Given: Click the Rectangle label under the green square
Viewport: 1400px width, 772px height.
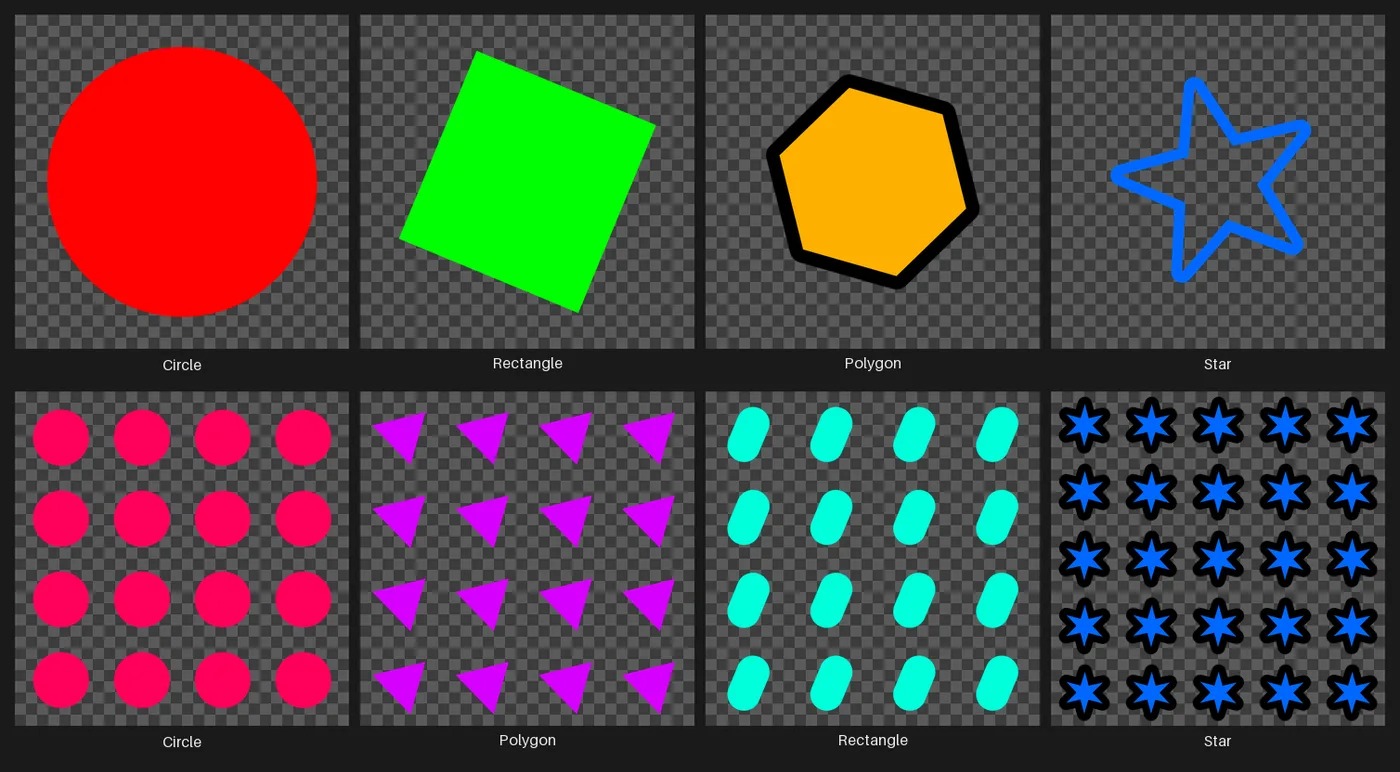Looking at the screenshot, I should coord(527,364).
